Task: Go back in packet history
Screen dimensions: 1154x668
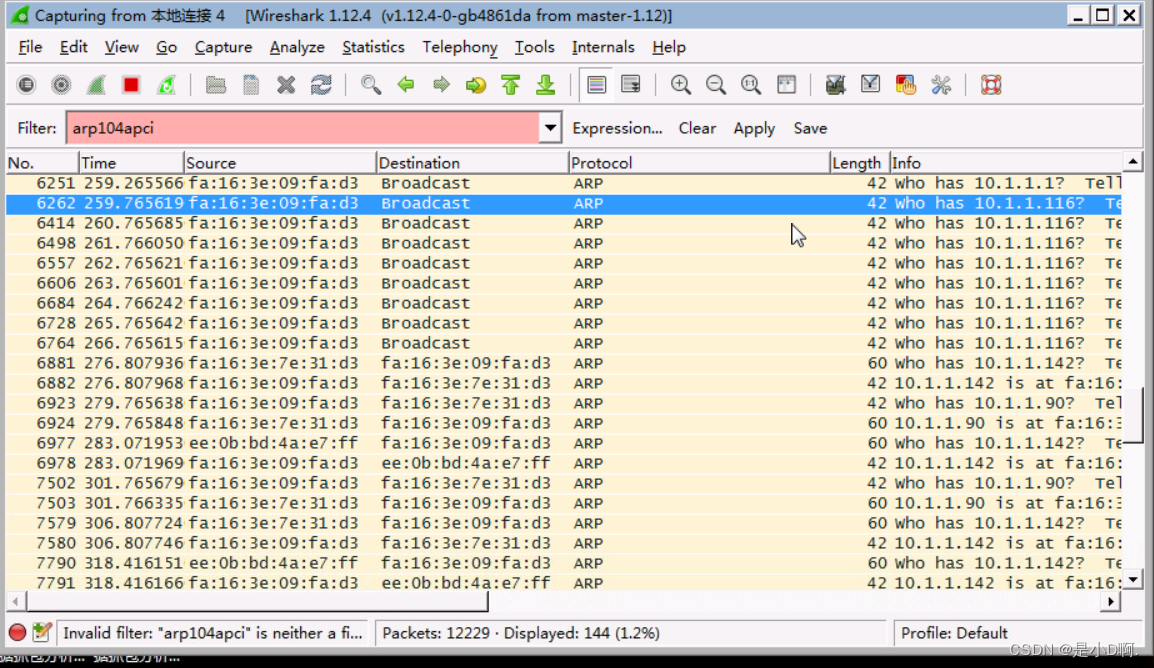Action: pyautogui.click(x=406, y=85)
